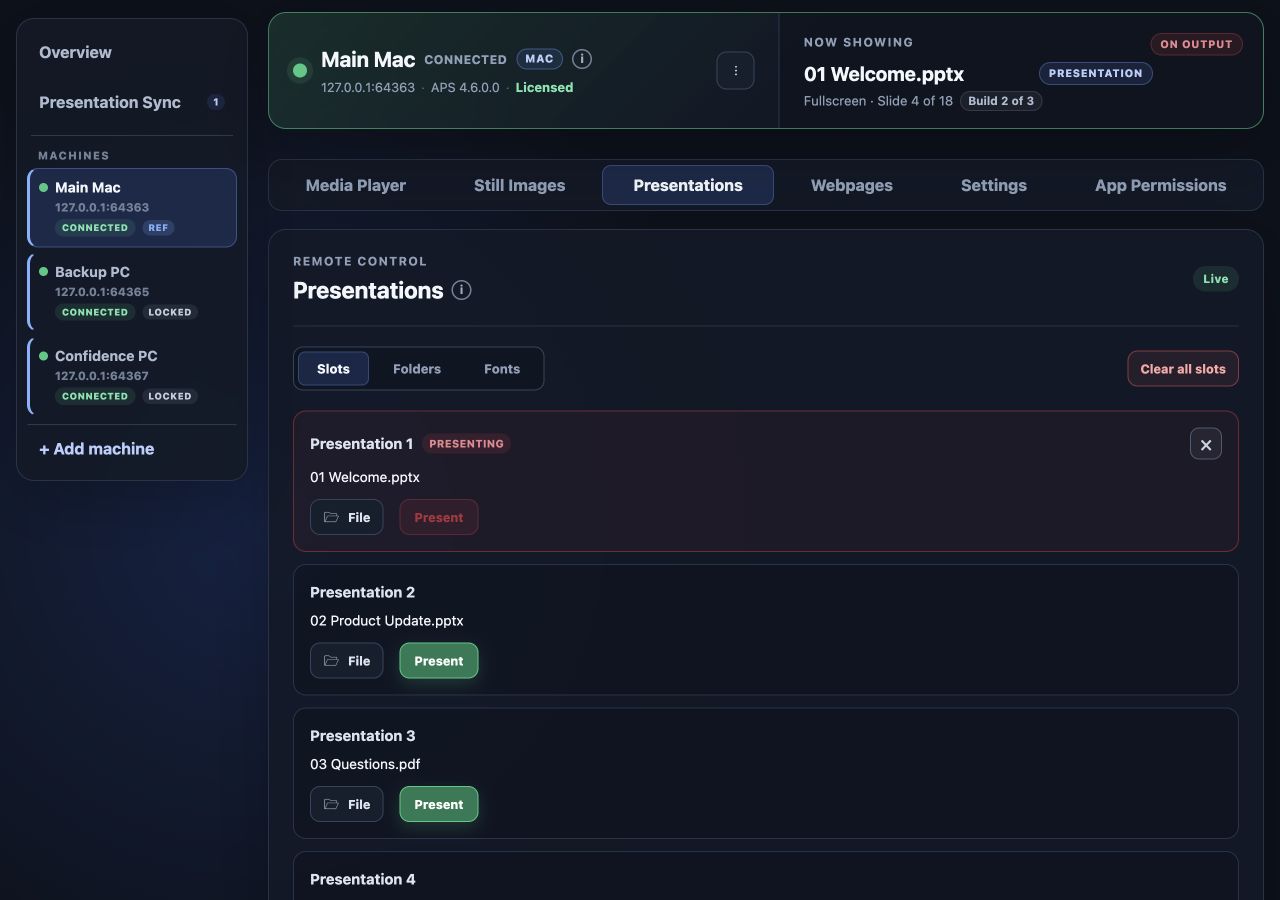Click the Licensed status text

[544, 88]
